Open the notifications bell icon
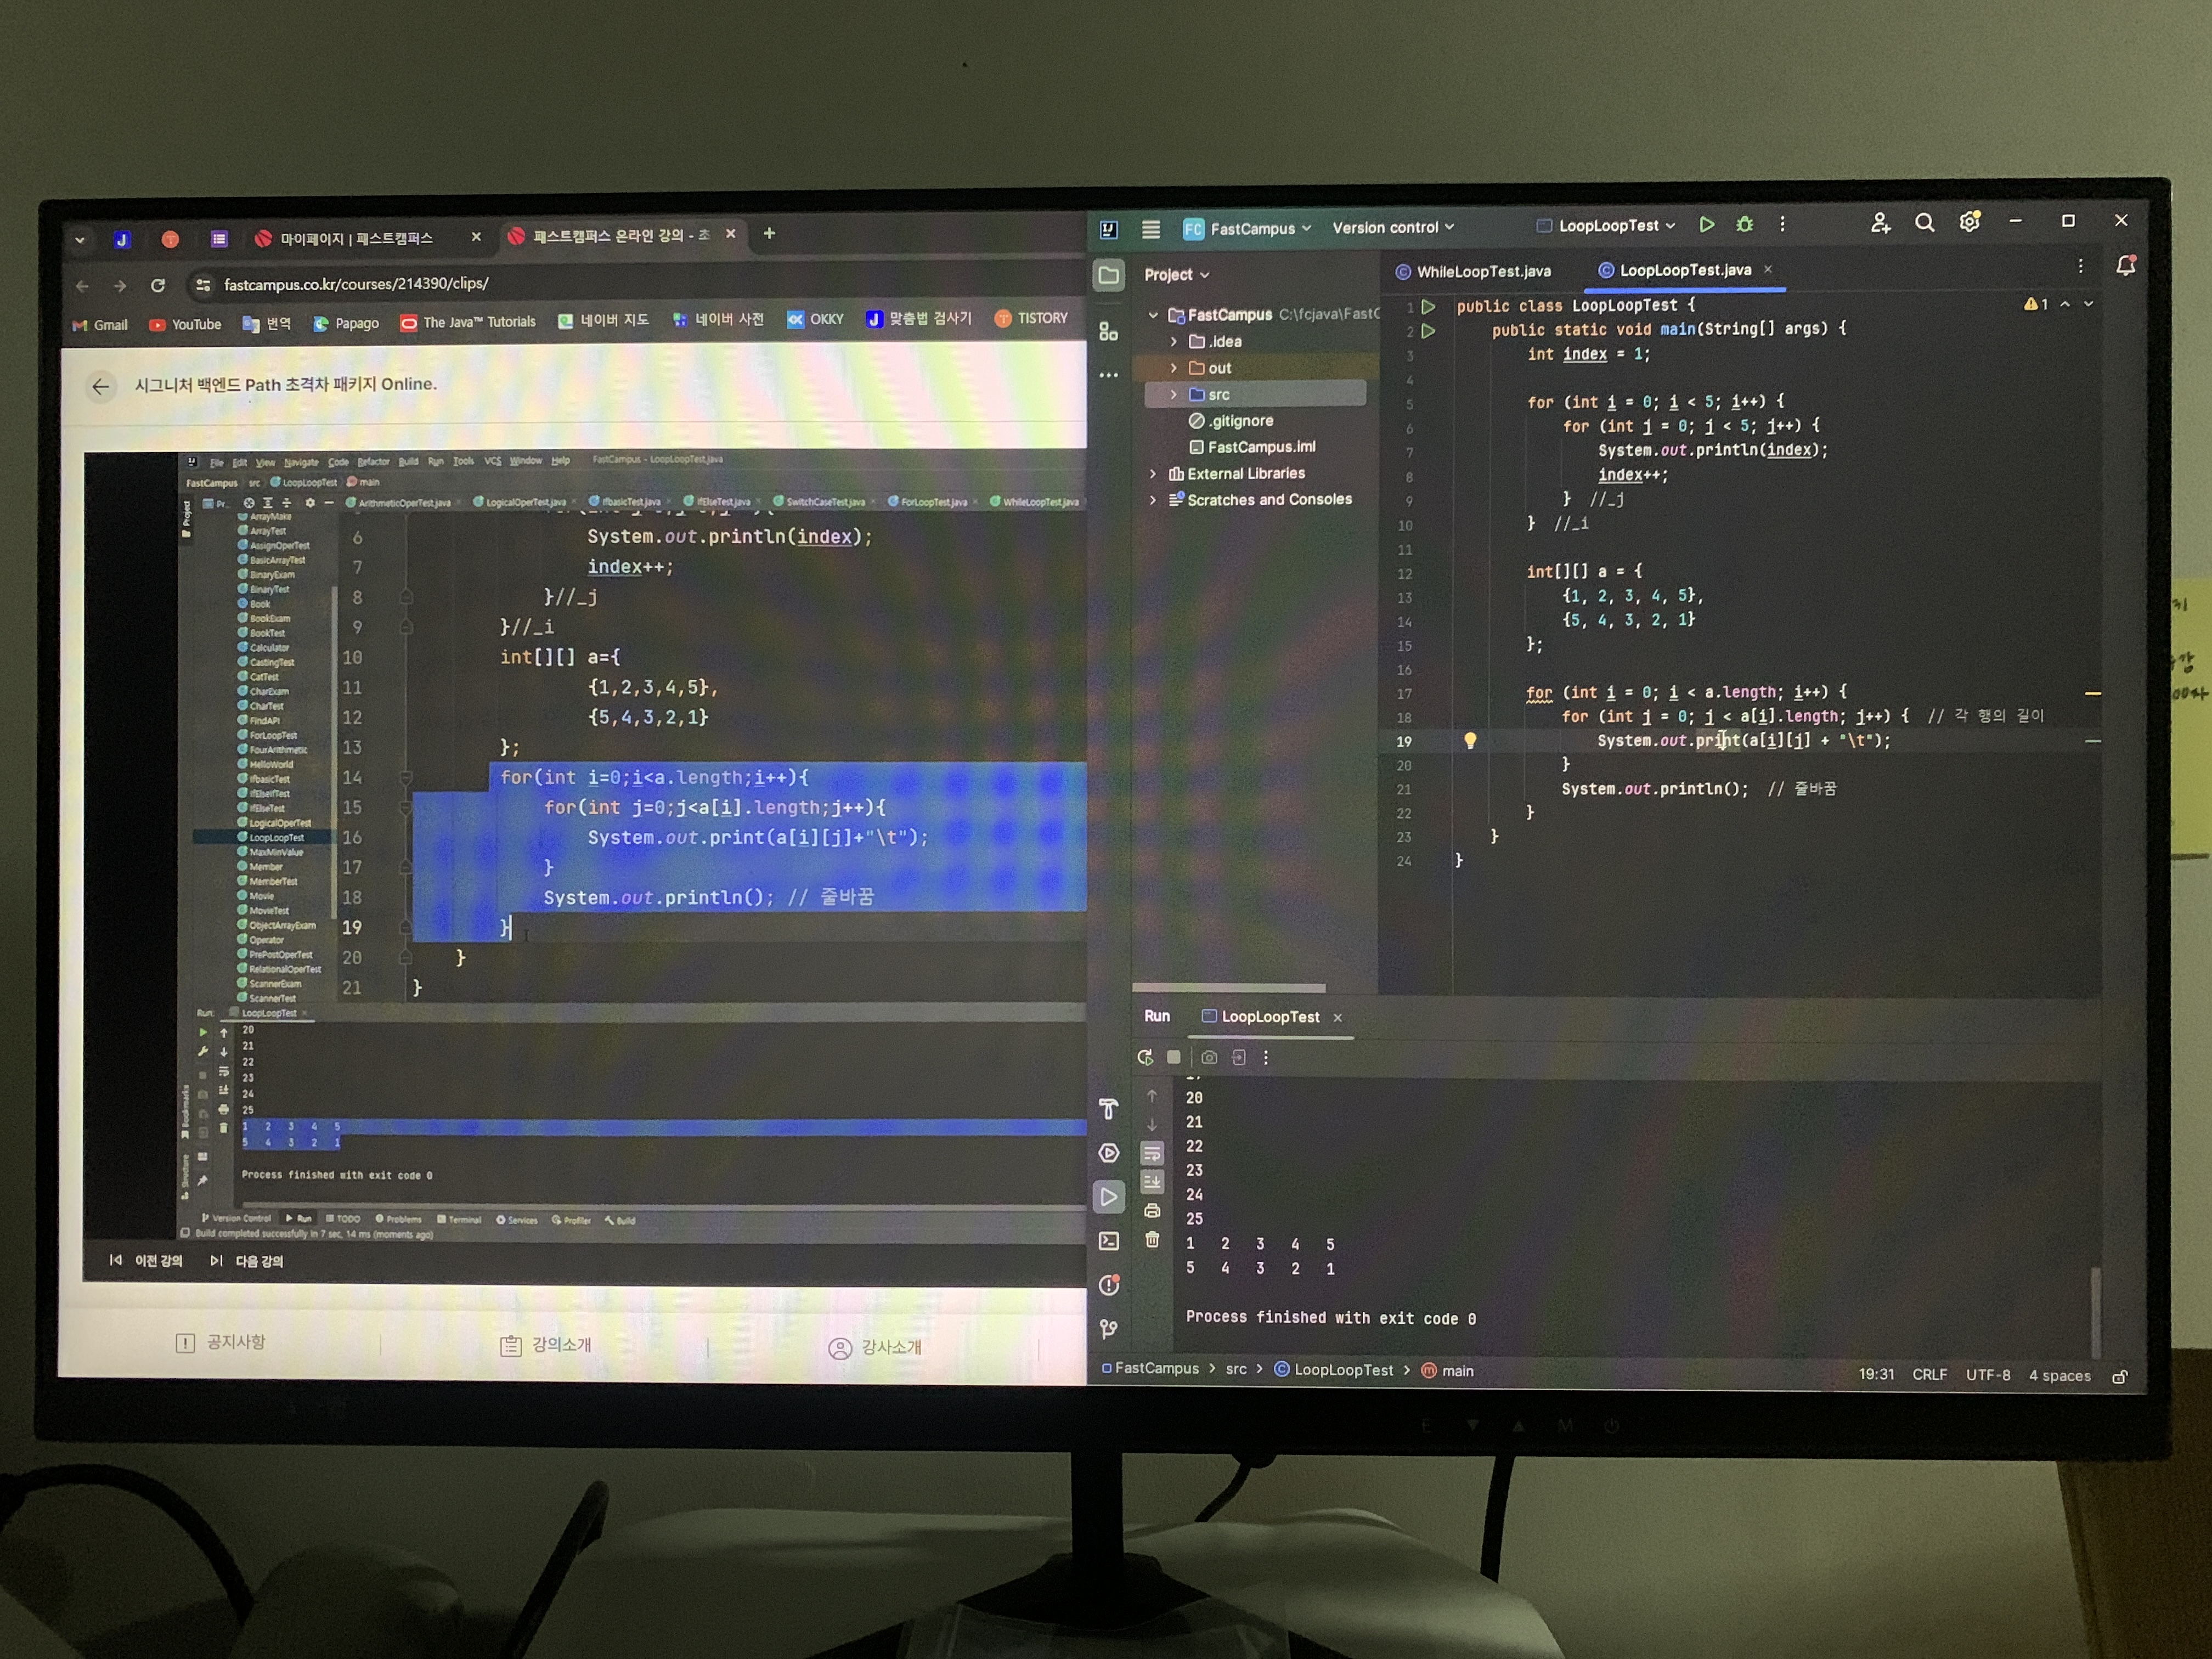The image size is (2212, 1659). point(2126,266)
